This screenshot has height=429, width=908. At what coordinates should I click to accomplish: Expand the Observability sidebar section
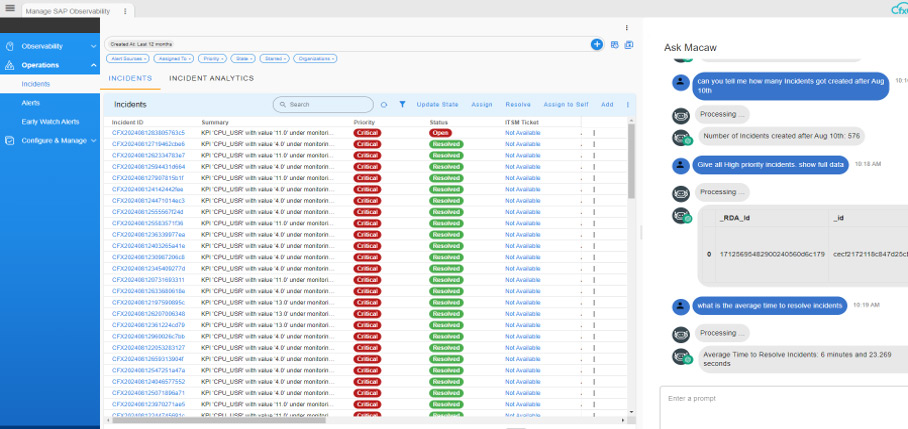click(x=93, y=46)
